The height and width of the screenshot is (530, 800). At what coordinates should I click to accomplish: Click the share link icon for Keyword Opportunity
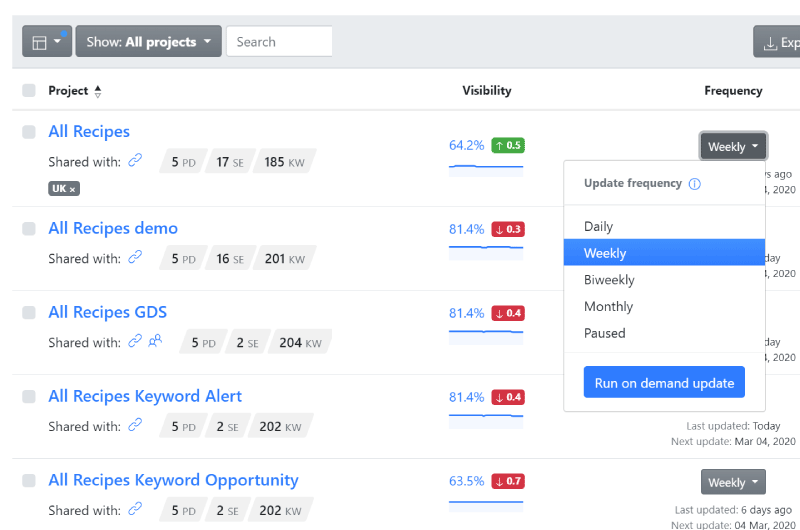tap(135, 509)
